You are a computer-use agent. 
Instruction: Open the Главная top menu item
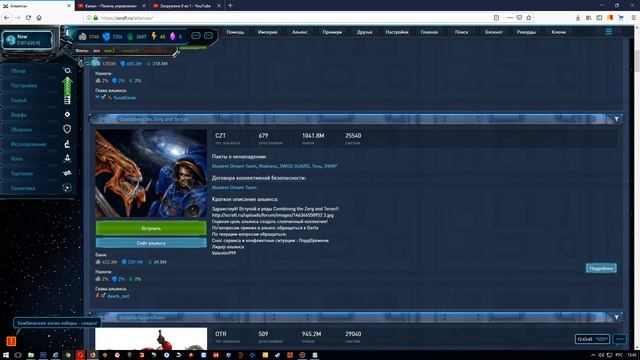[x=429, y=32]
